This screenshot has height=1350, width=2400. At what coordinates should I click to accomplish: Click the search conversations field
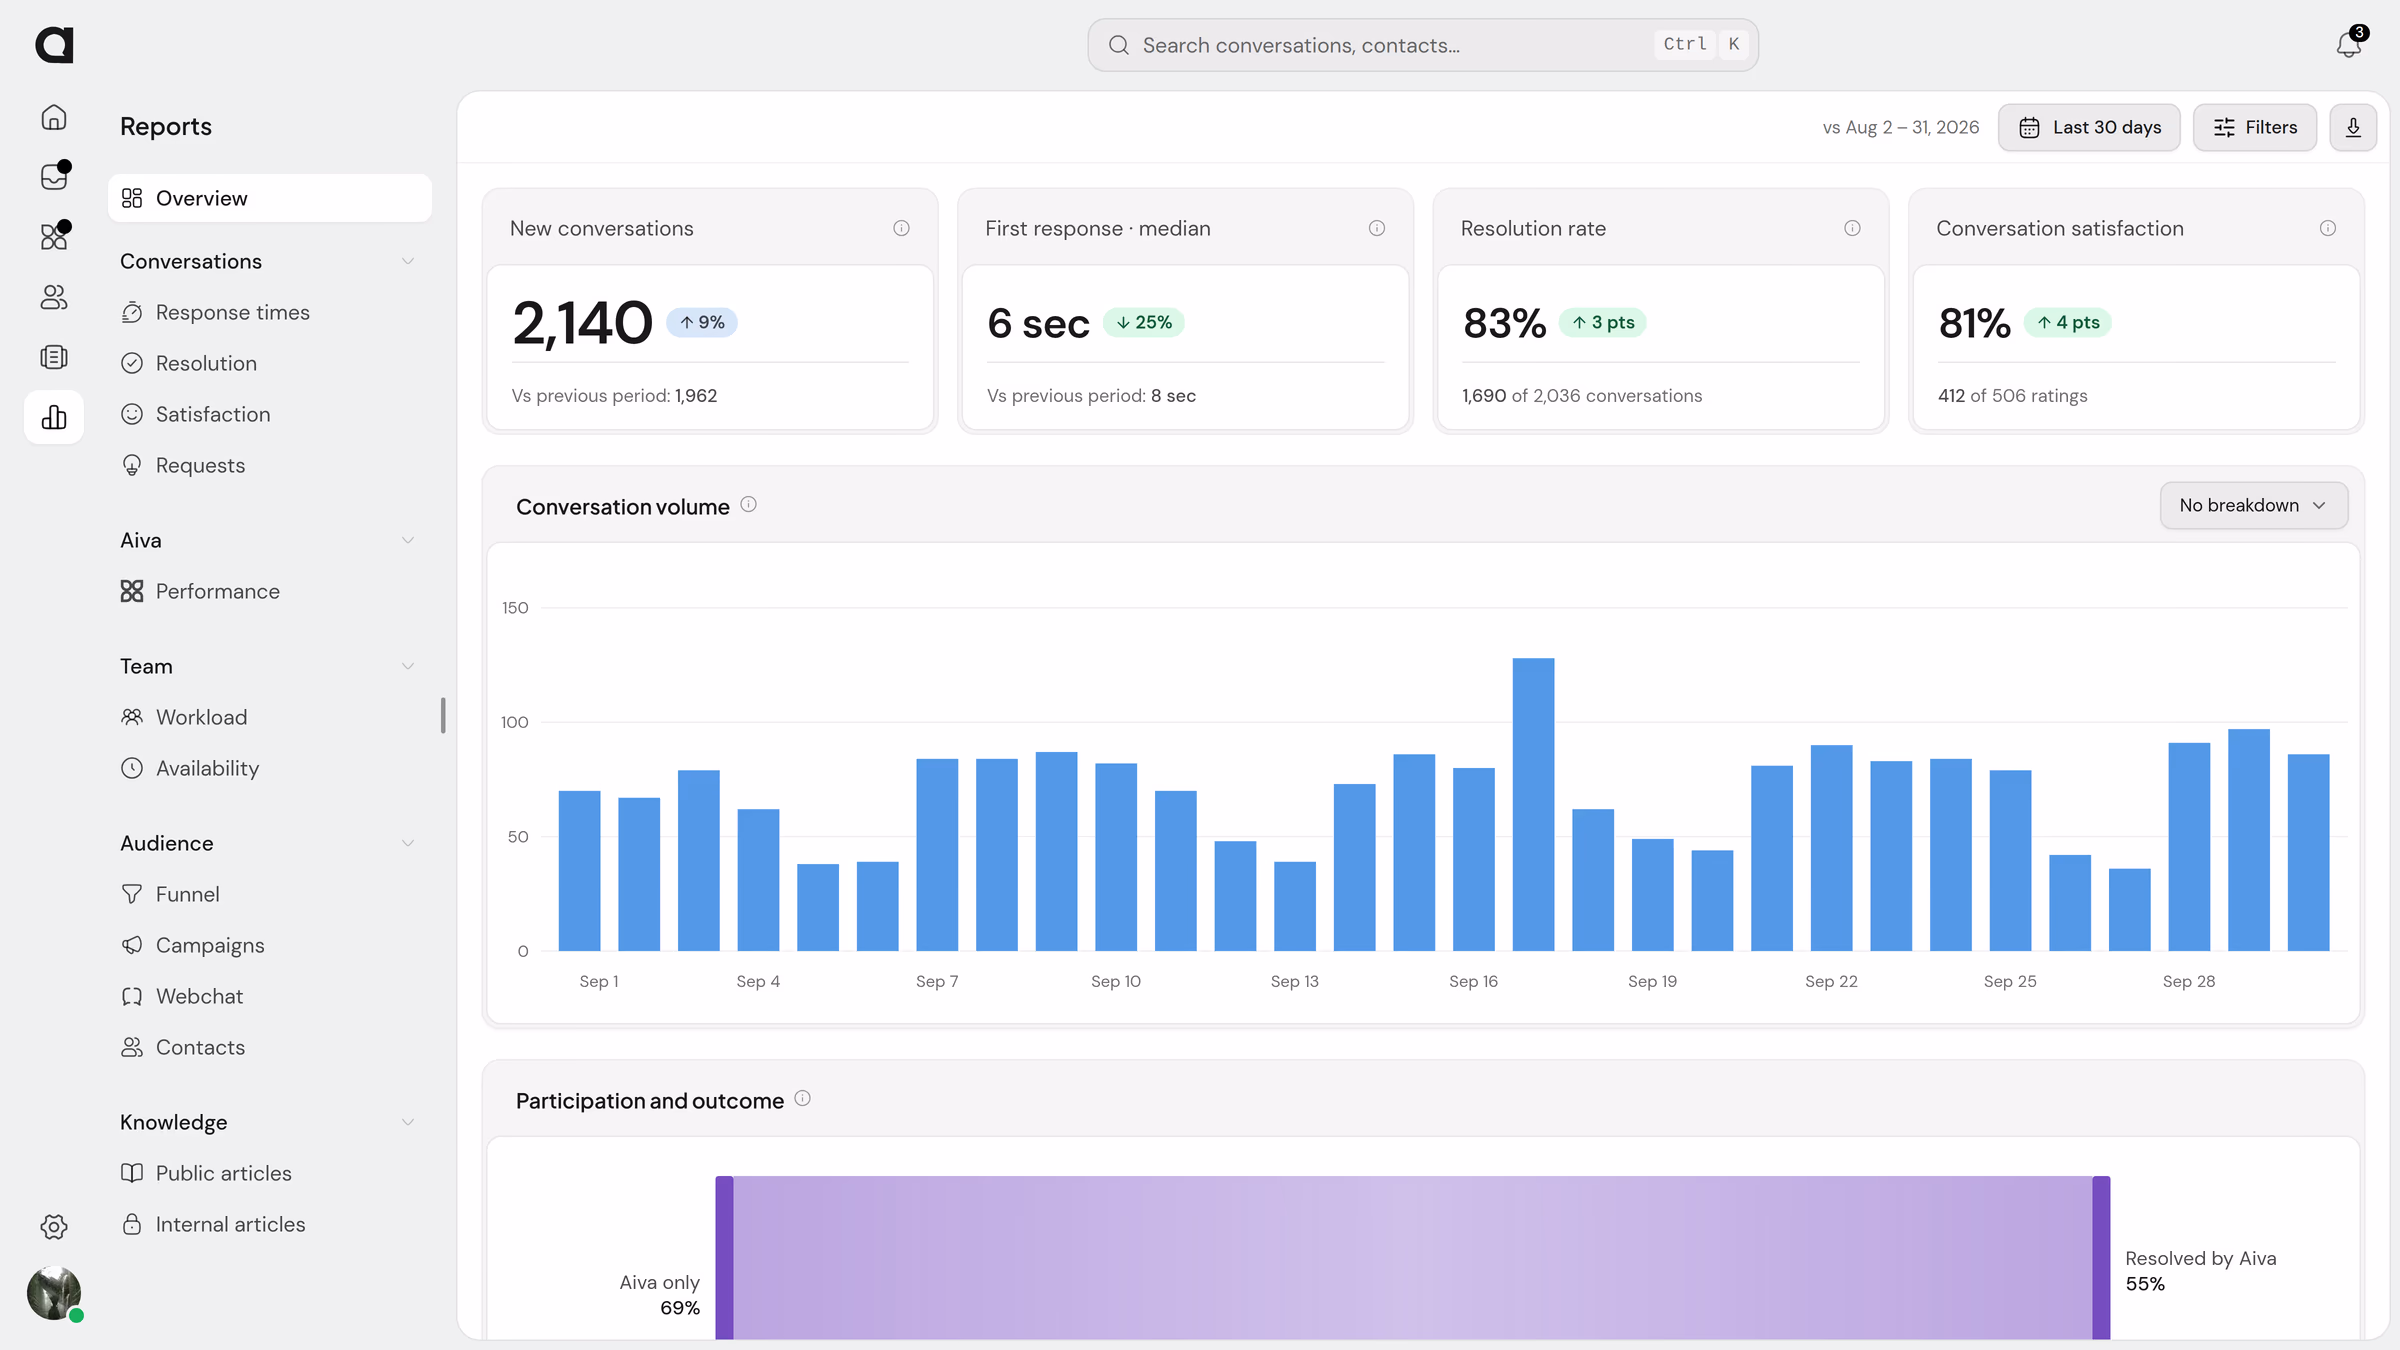coord(1422,45)
